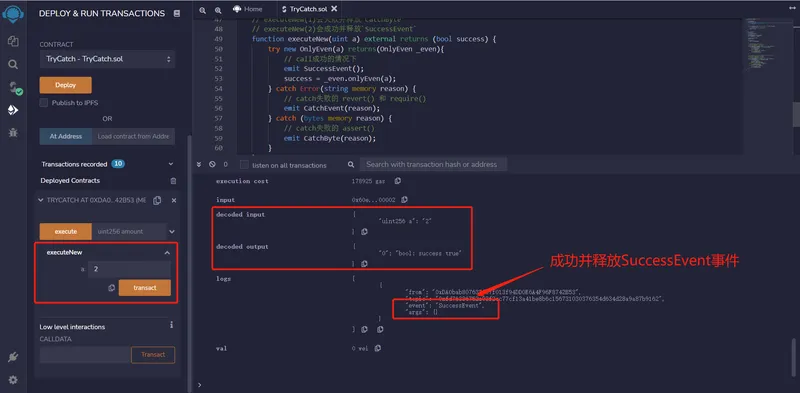800x393 pixels.
Task: Focus the uint256 amount input field
Action: point(129,232)
